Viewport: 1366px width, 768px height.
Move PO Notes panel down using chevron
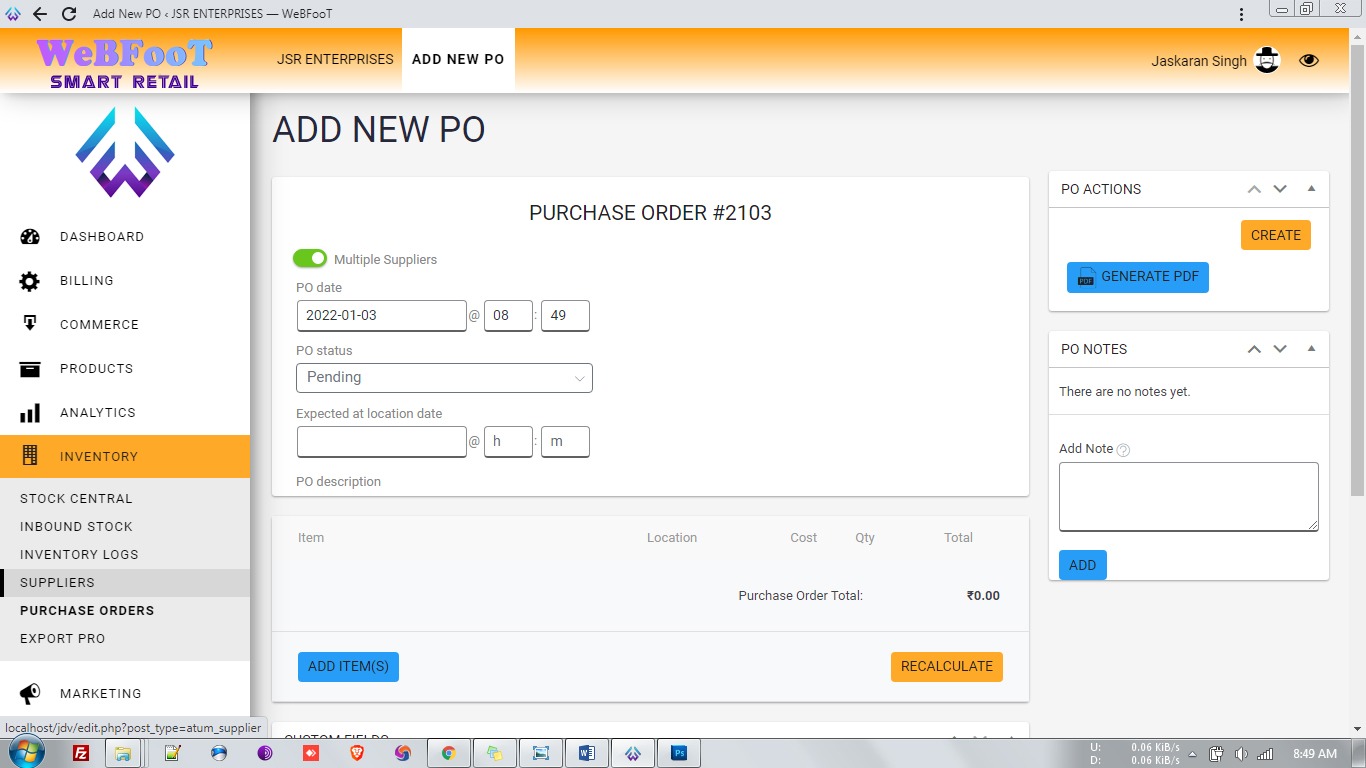pyautogui.click(x=1280, y=349)
